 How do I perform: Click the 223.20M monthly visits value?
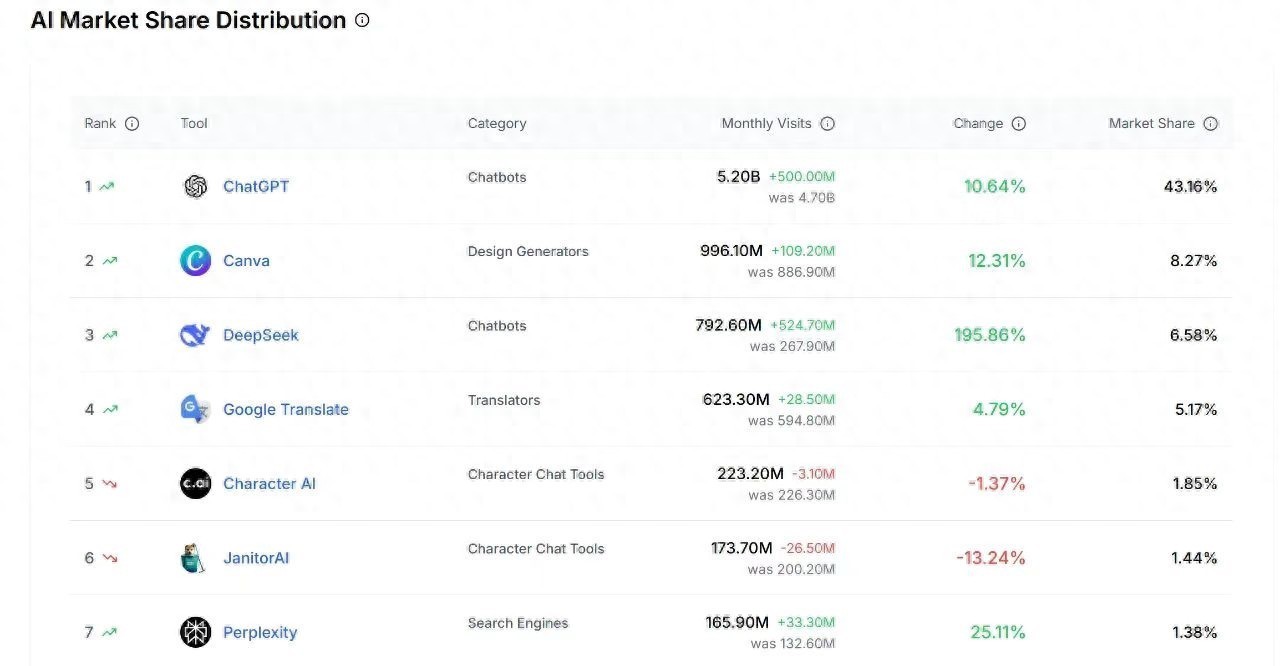(x=751, y=474)
